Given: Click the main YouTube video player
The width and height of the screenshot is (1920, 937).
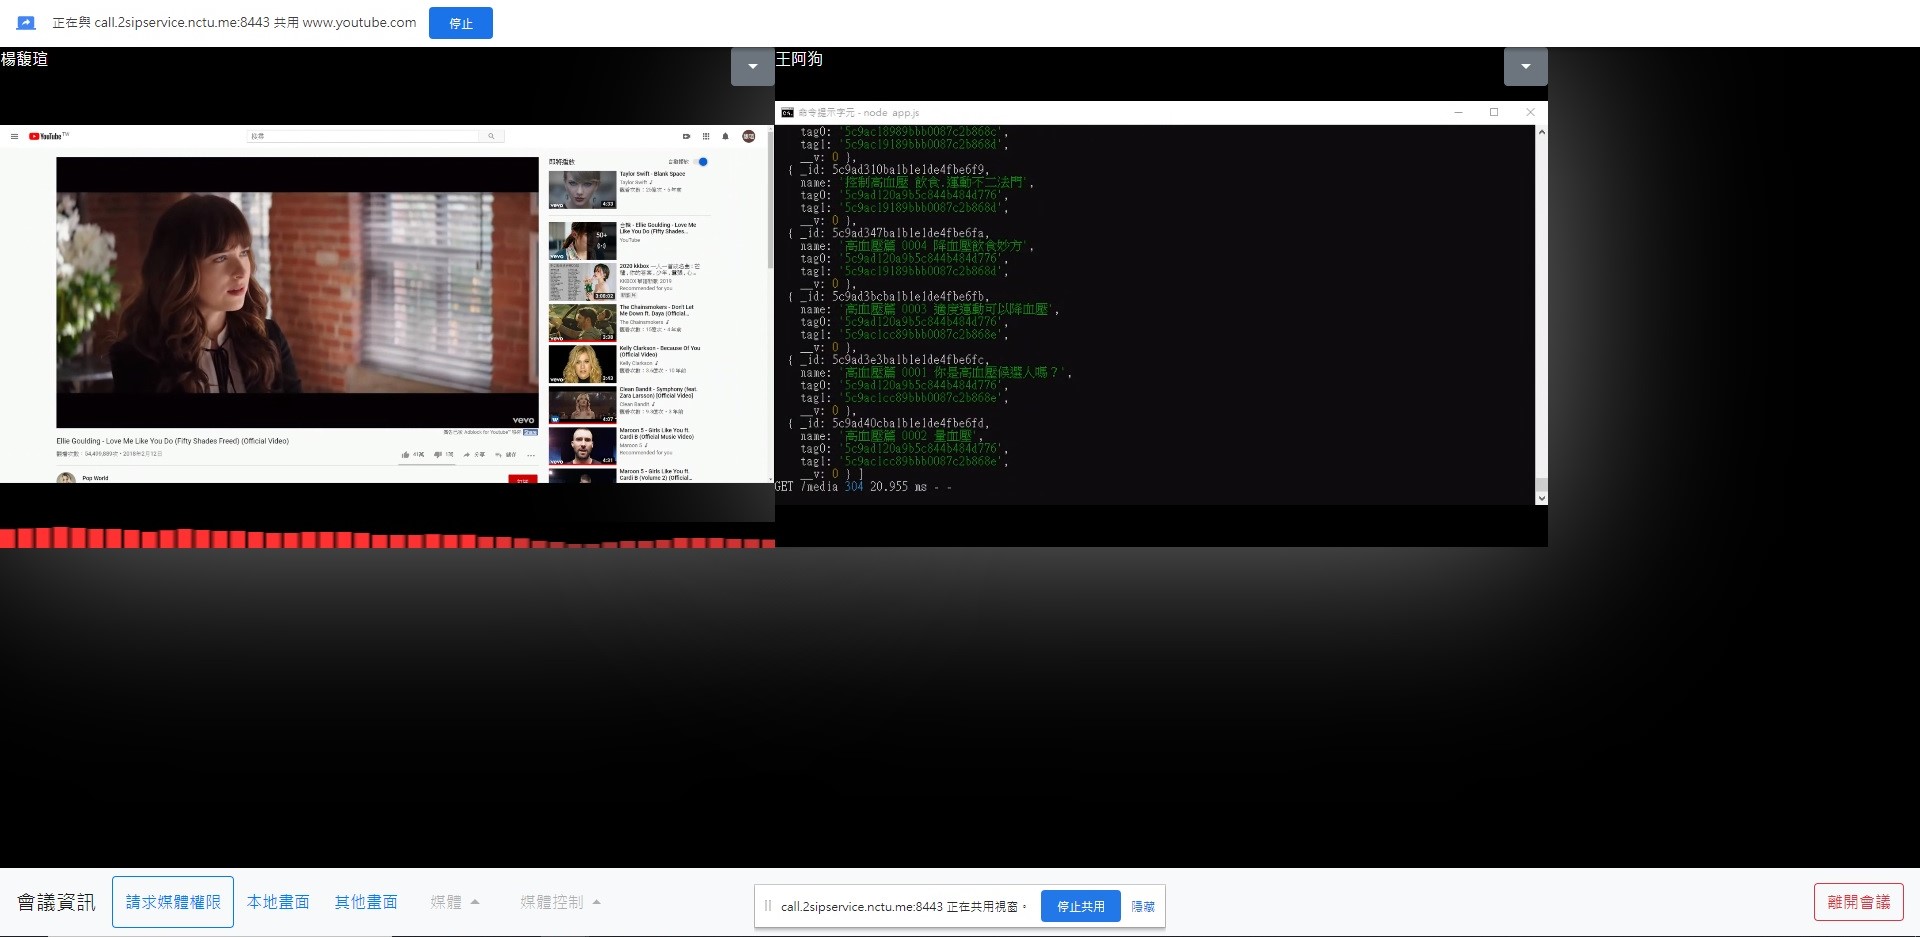Looking at the screenshot, I should tap(297, 292).
